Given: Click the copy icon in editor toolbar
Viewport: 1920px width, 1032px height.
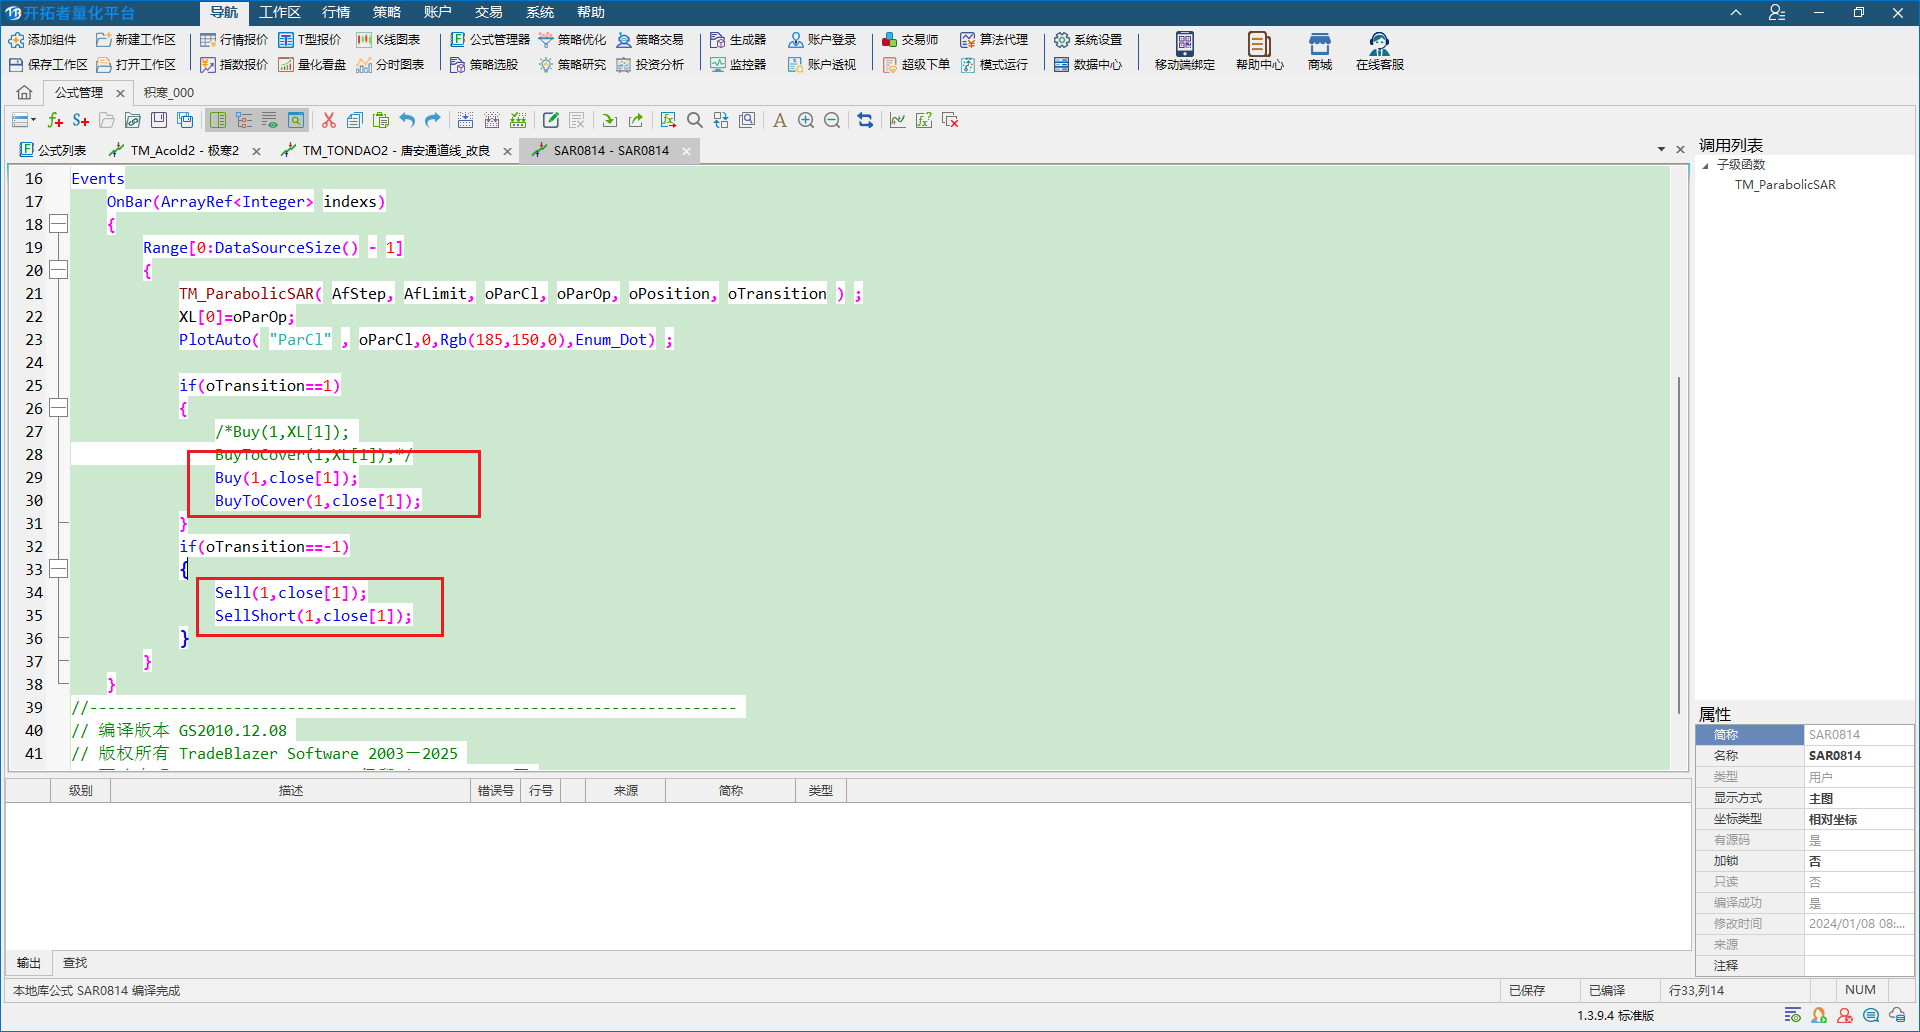Looking at the screenshot, I should coord(354,120).
